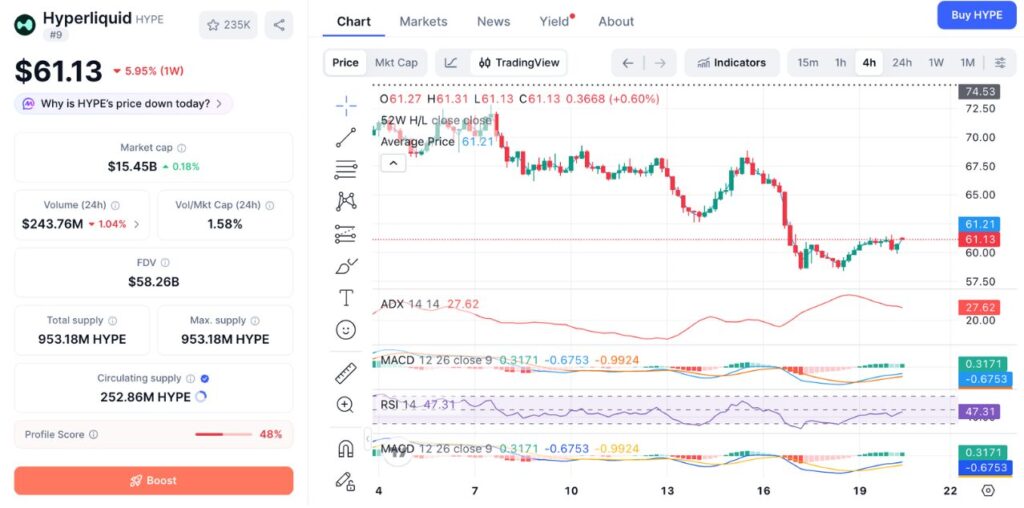Click Circulating supply info icon
1024x508 pixels.
[190, 378]
